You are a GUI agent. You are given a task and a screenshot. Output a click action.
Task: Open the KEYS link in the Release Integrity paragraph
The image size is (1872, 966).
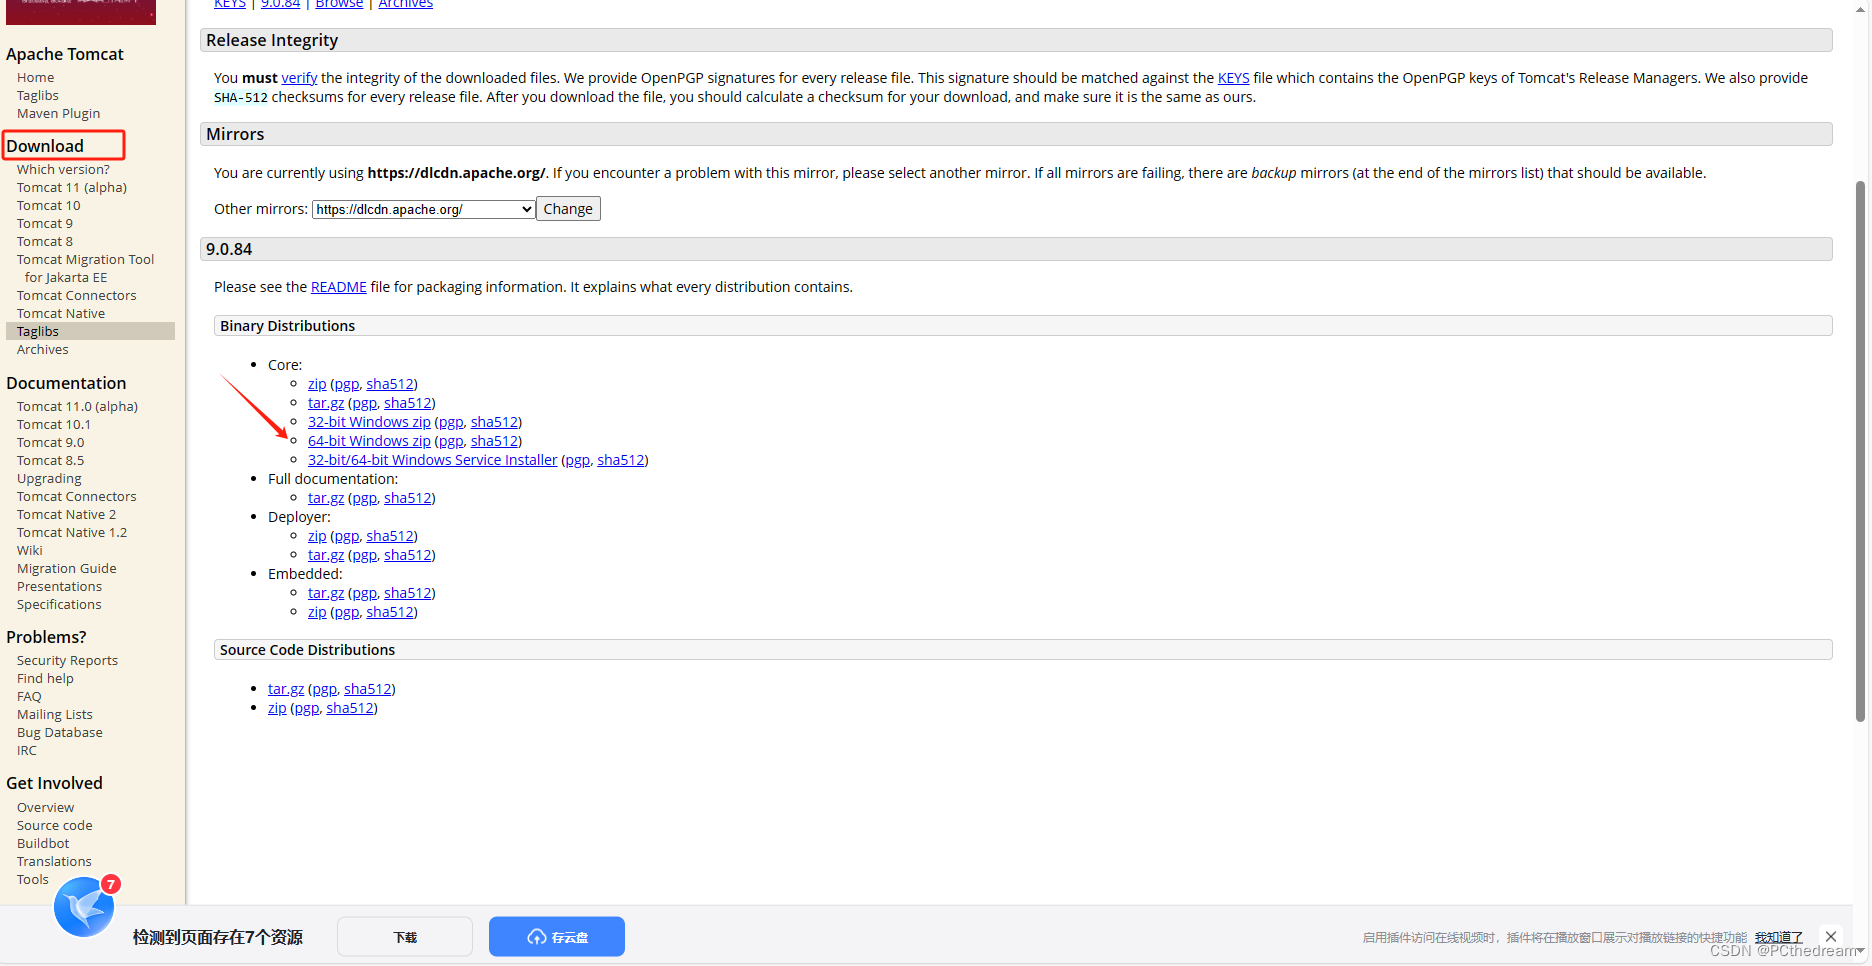click(x=1234, y=78)
